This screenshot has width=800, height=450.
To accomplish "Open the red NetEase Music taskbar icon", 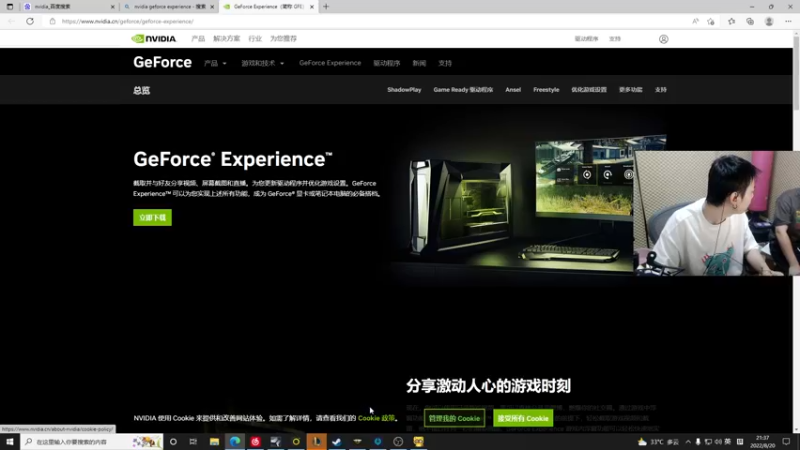I will coord(255,442).
